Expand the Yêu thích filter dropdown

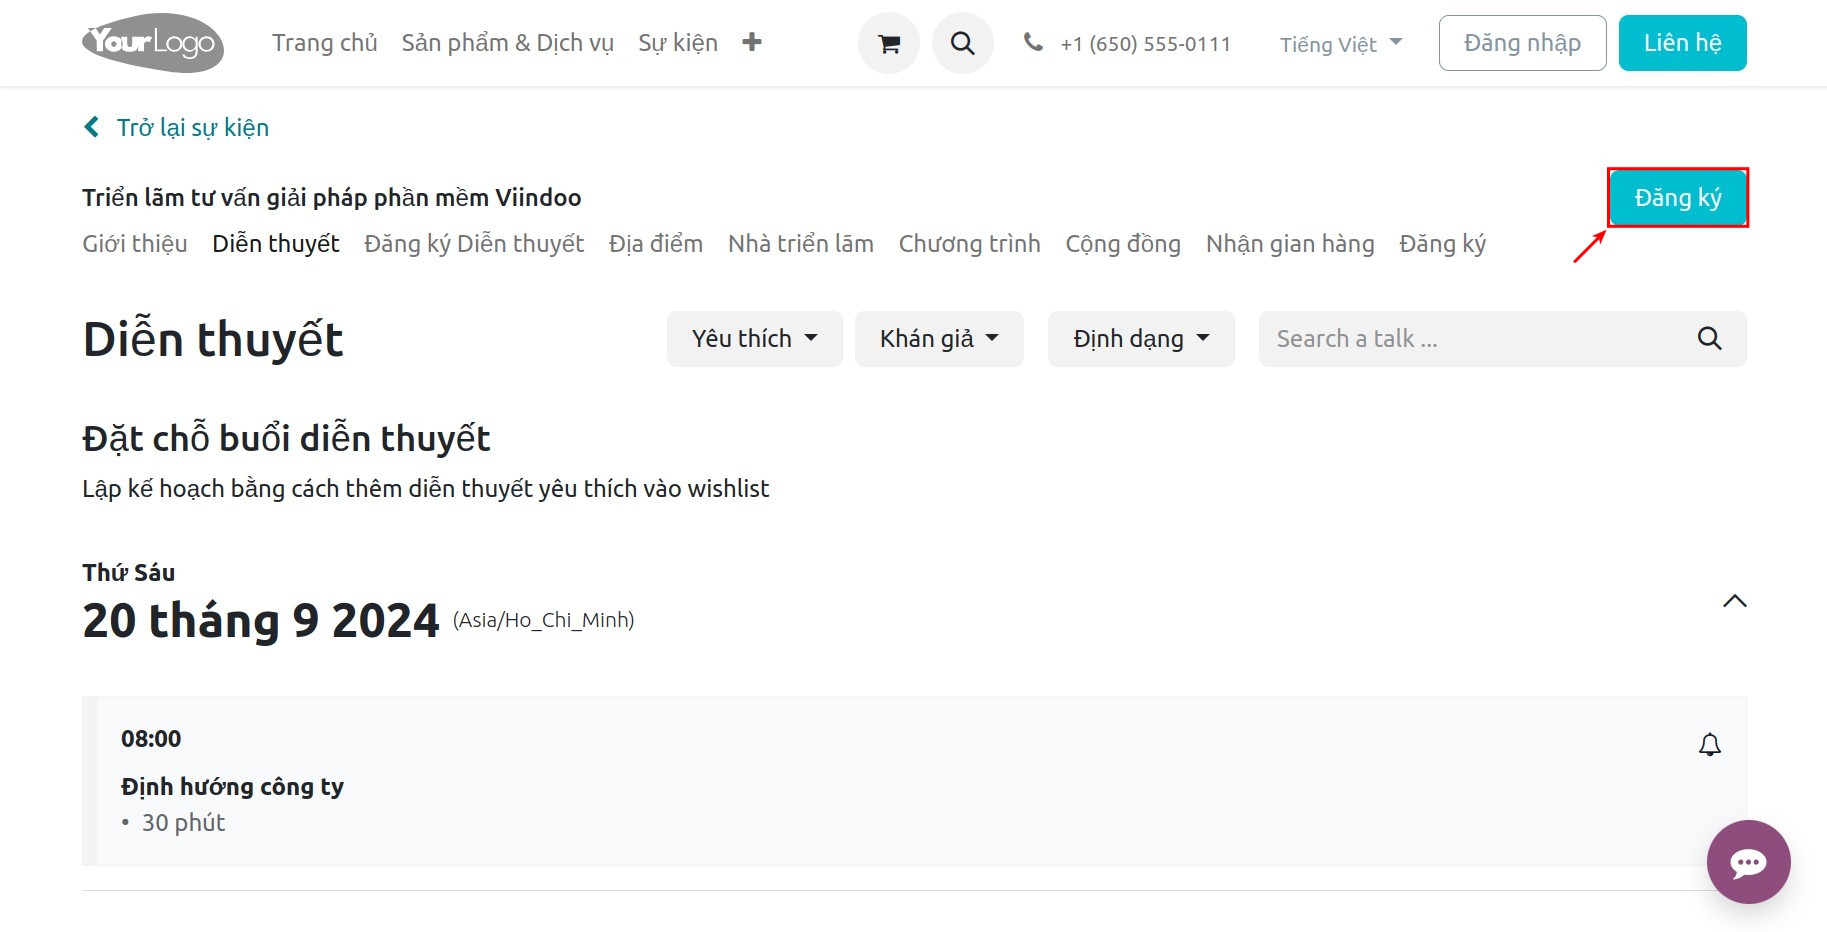coord(755,339)
